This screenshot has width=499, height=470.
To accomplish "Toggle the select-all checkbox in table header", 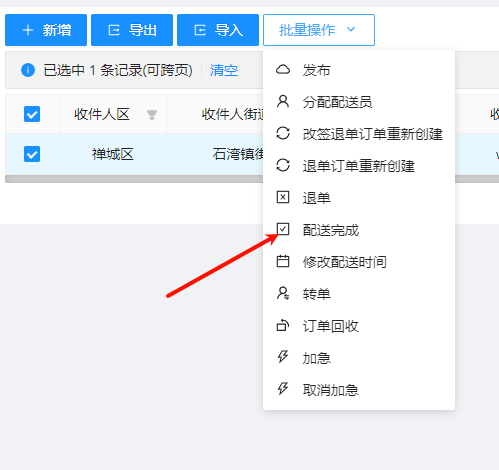I will (32, 114).
